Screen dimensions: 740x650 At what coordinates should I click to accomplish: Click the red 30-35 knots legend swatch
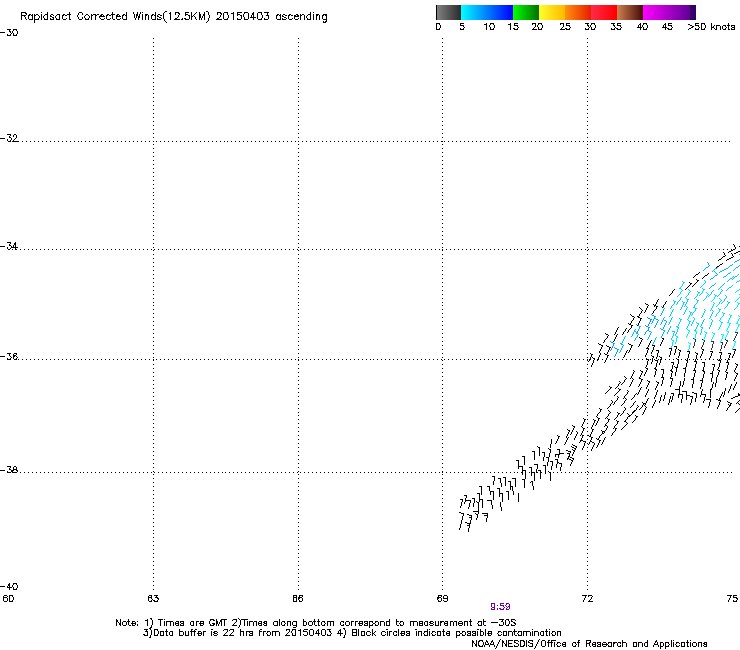click(x=604, y=12)
